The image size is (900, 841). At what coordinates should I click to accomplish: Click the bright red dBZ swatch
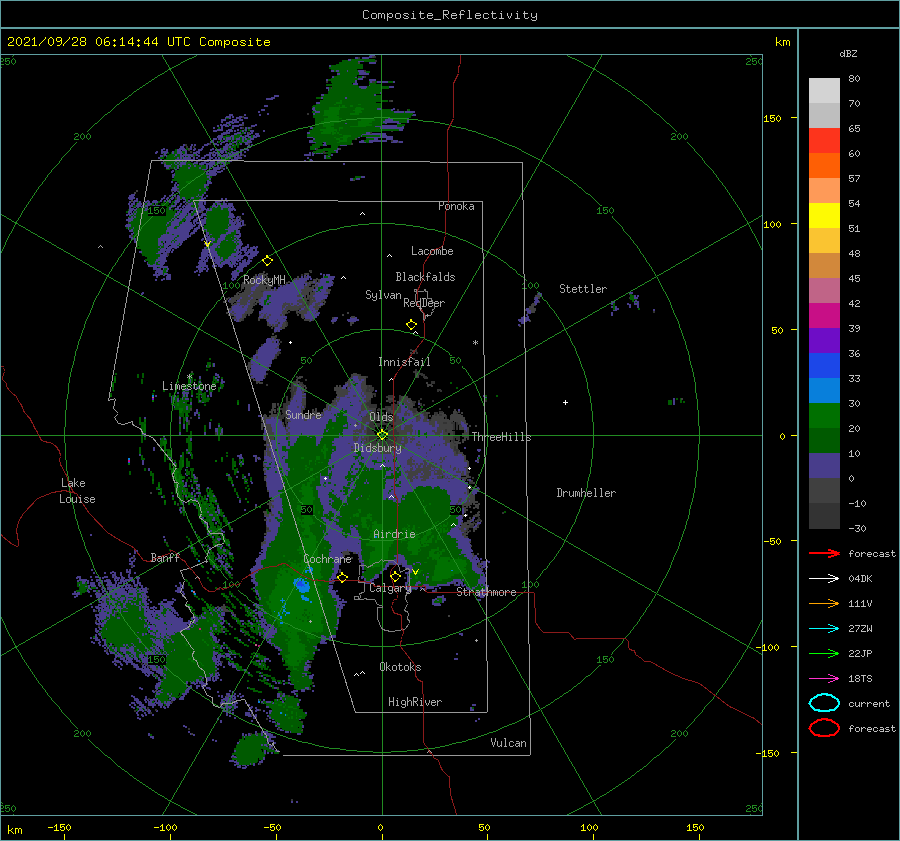[x=824, y=140]
